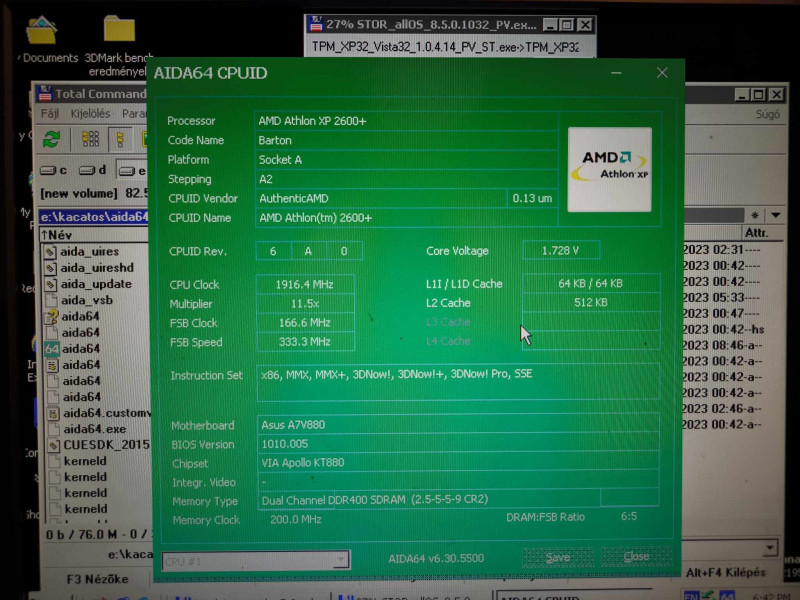This screenshot has width=800, height=600.
Task: Select the aida_uireshd file
Action: (x=89, y=268)
